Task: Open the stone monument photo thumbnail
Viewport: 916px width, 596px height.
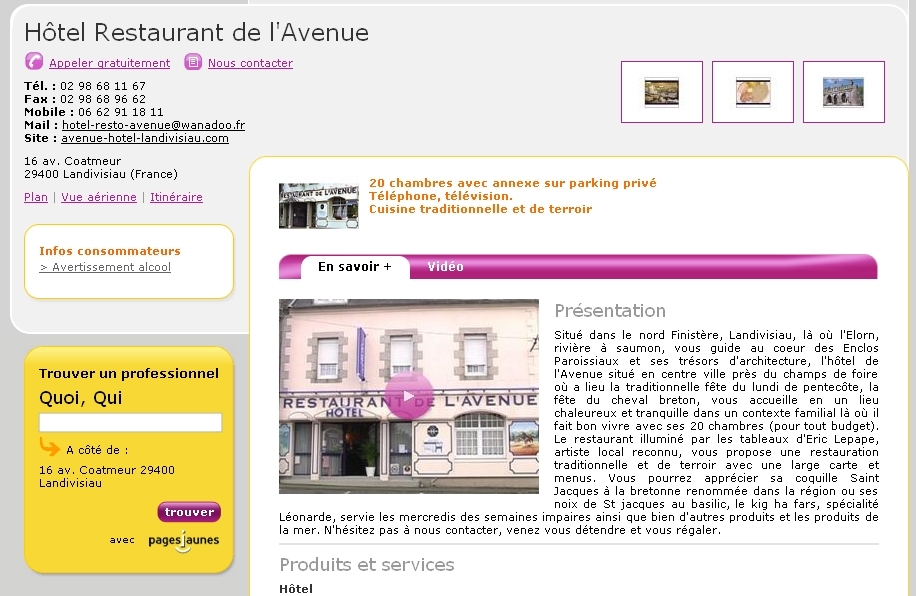Action: click(844, 92)
